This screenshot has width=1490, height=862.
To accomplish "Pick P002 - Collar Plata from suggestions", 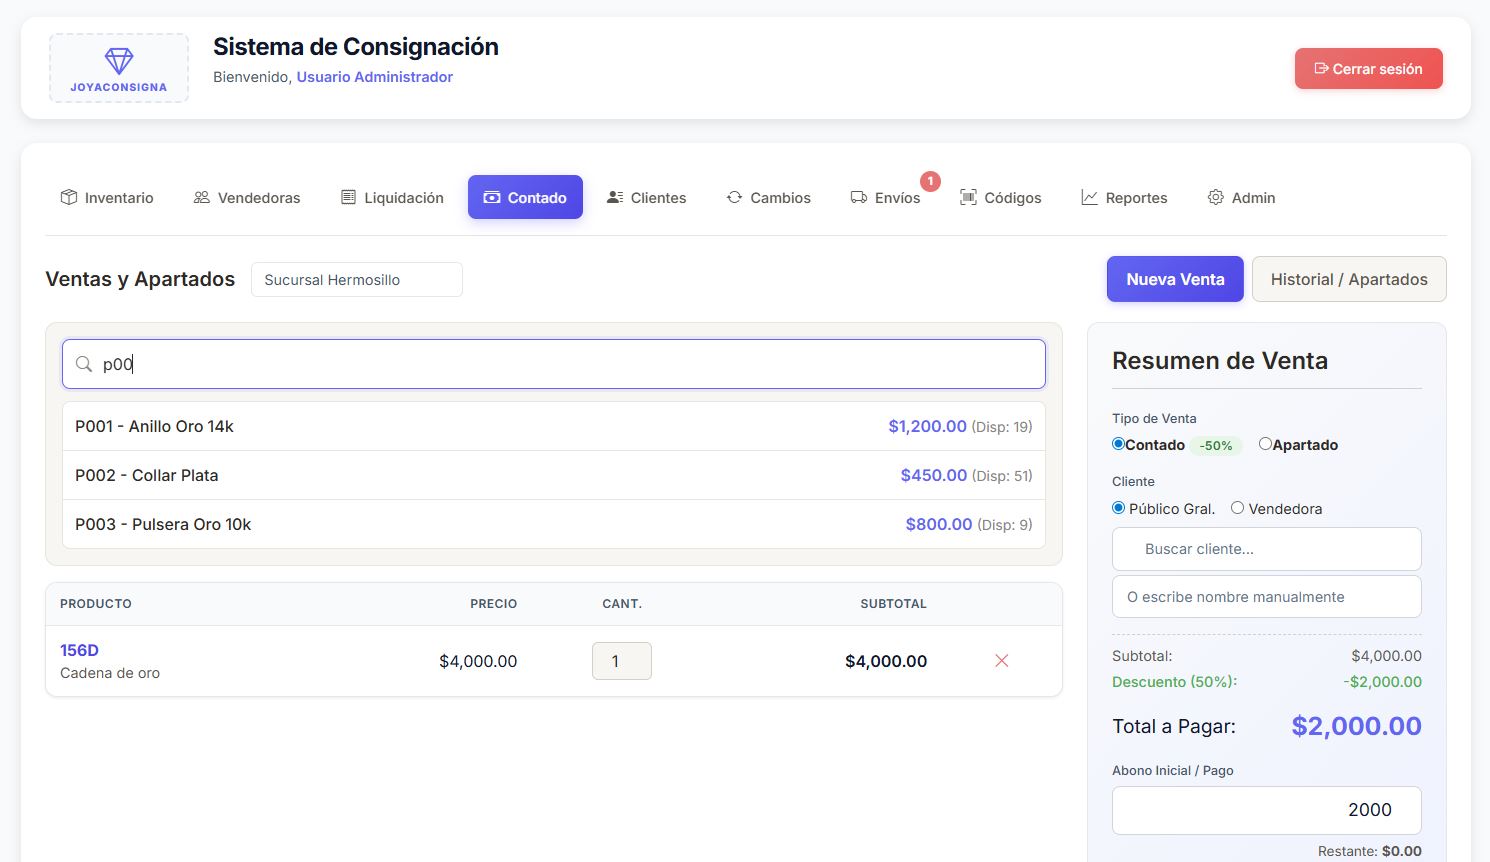I will (x=554, y=475).
